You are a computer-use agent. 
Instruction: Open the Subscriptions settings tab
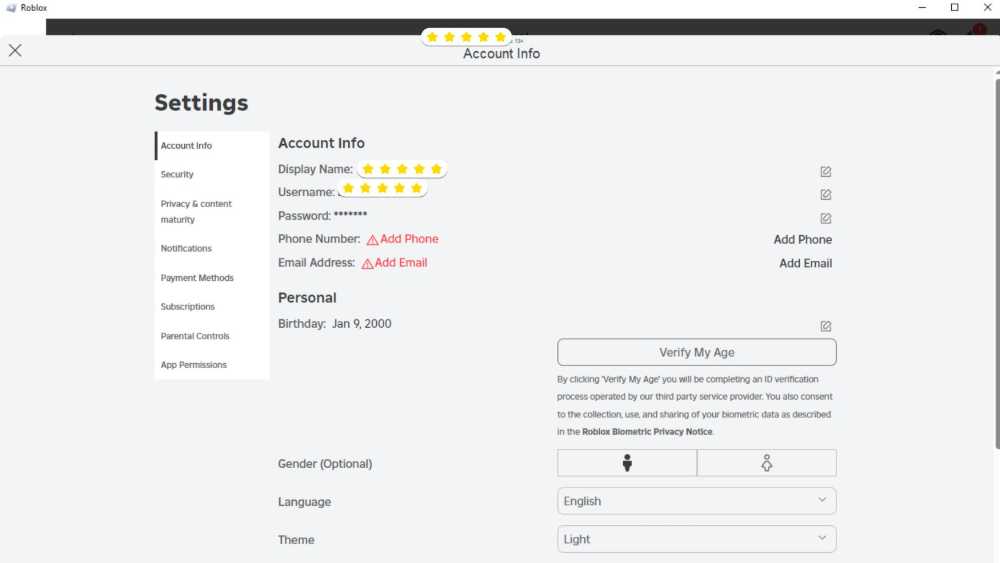pyautogui.click(x=212, y=306)
